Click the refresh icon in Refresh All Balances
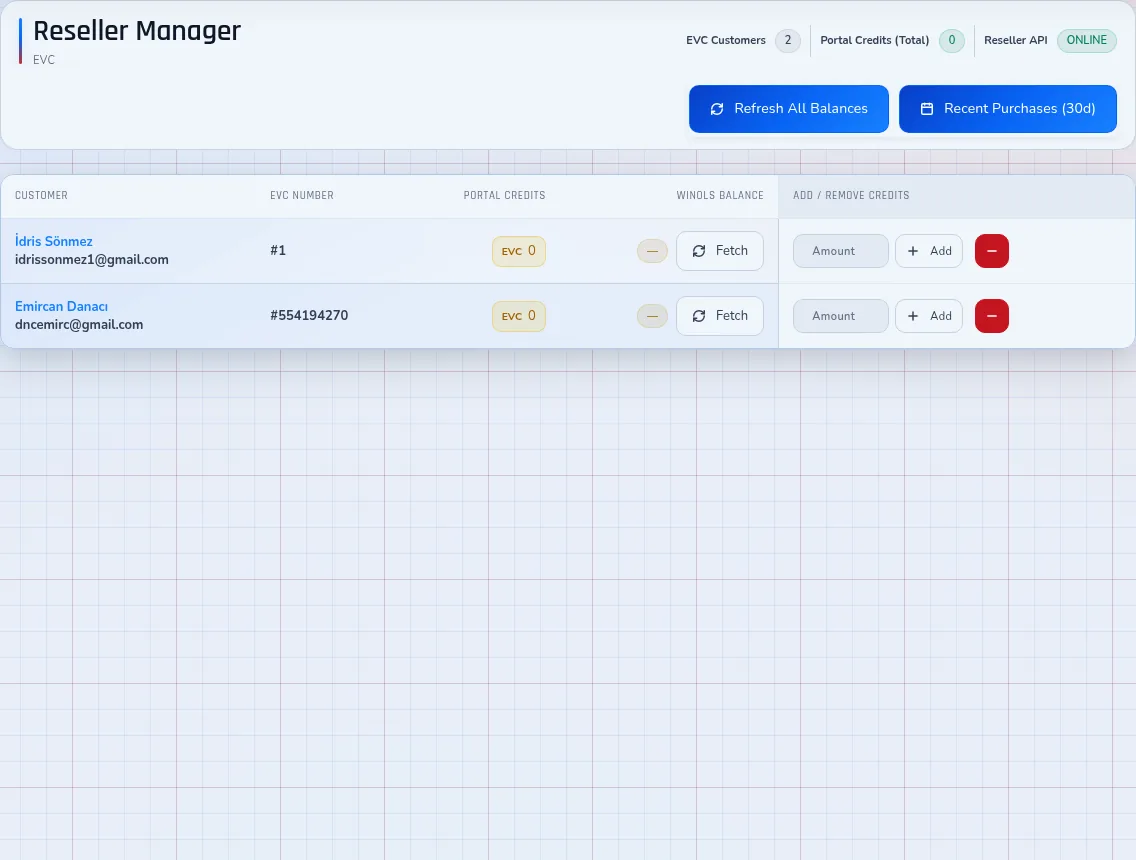Viewport: 1136px width, 860px height. 717,109
